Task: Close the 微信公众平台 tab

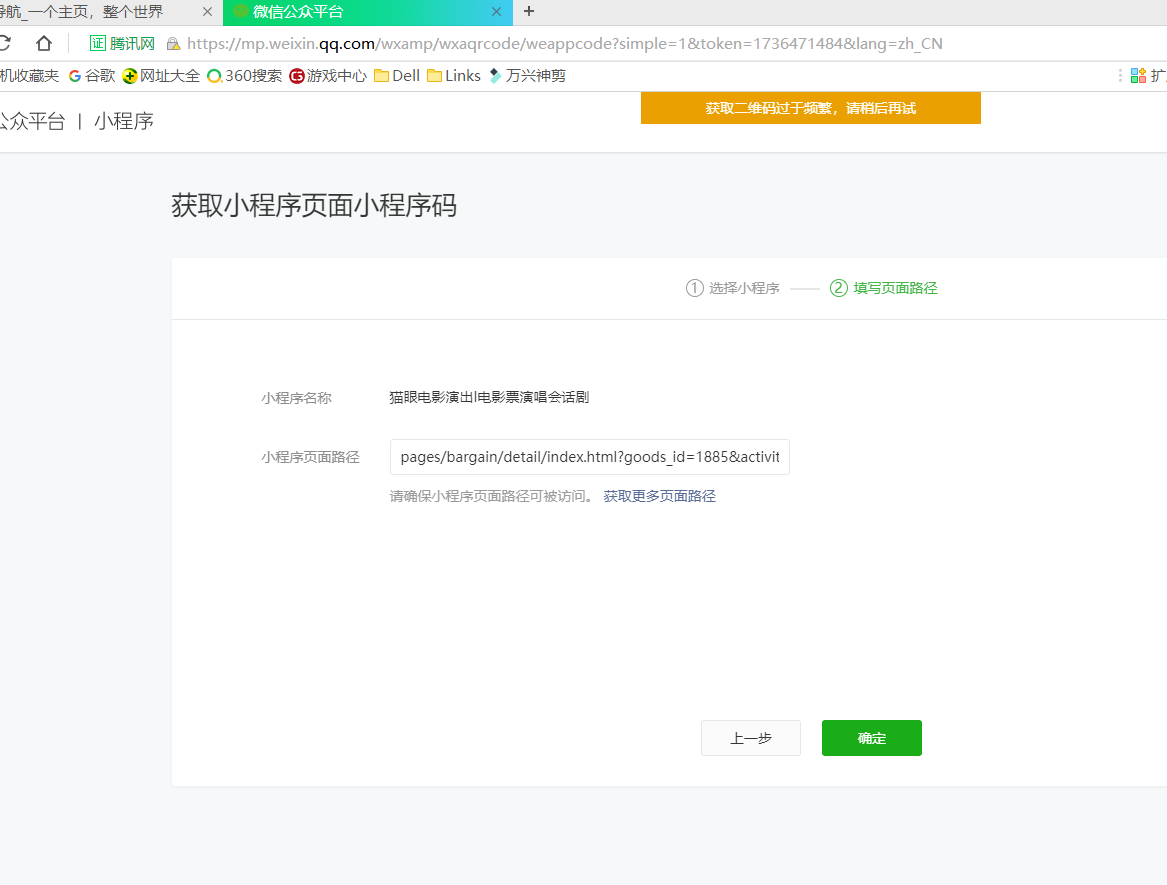Action: (496, 12)
